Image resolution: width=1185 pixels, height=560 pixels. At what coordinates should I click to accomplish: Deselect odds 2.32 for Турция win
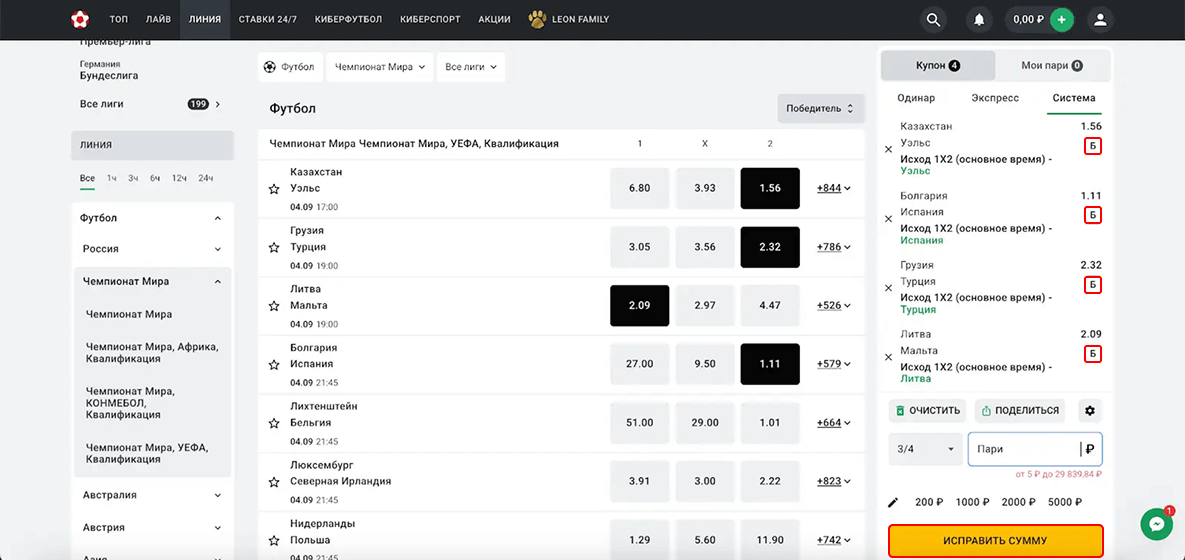point(770,247)
